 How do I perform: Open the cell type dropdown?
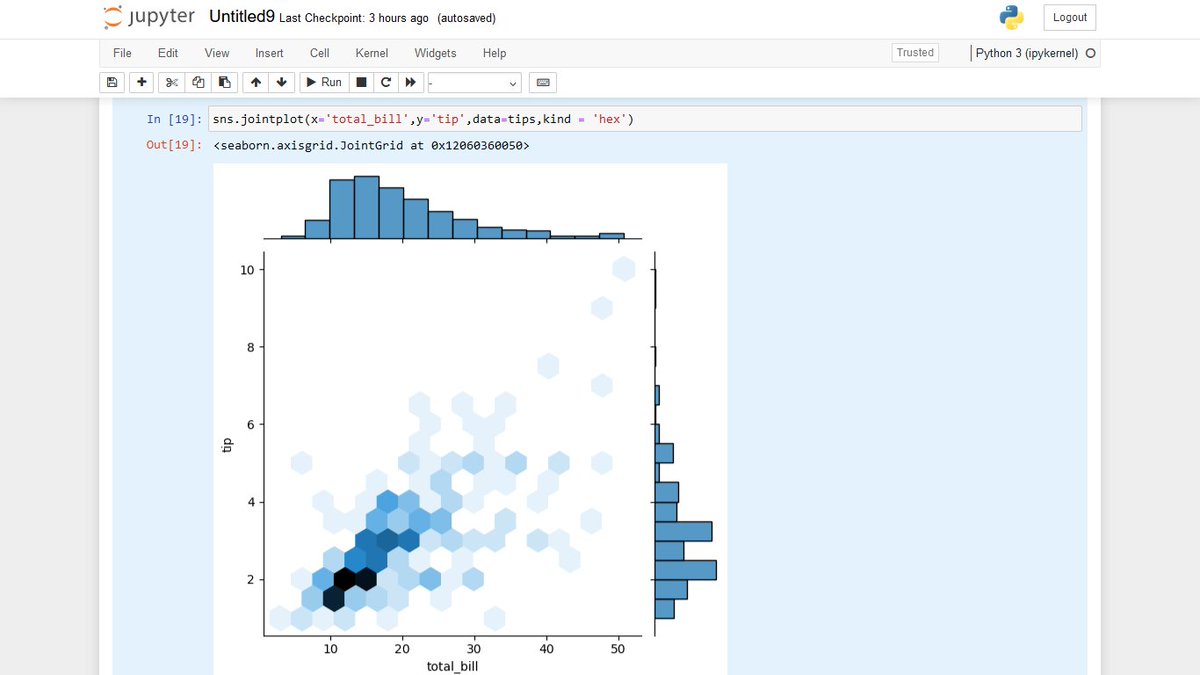pos(475,82)
